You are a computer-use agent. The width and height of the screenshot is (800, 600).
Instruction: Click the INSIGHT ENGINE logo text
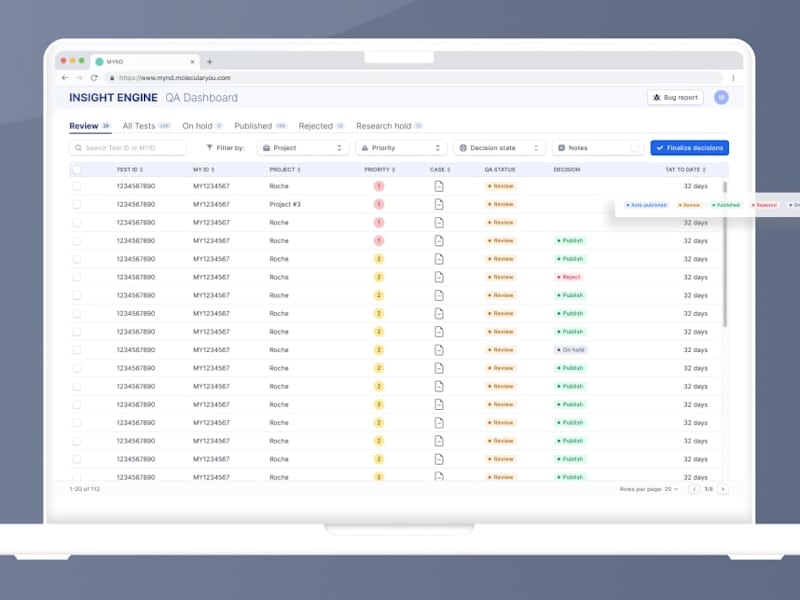tap(113, 97)
